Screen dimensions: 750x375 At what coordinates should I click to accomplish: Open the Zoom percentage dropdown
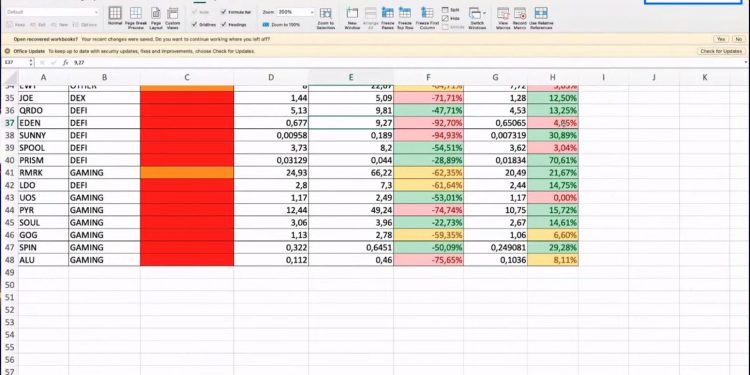click(296, 12)
